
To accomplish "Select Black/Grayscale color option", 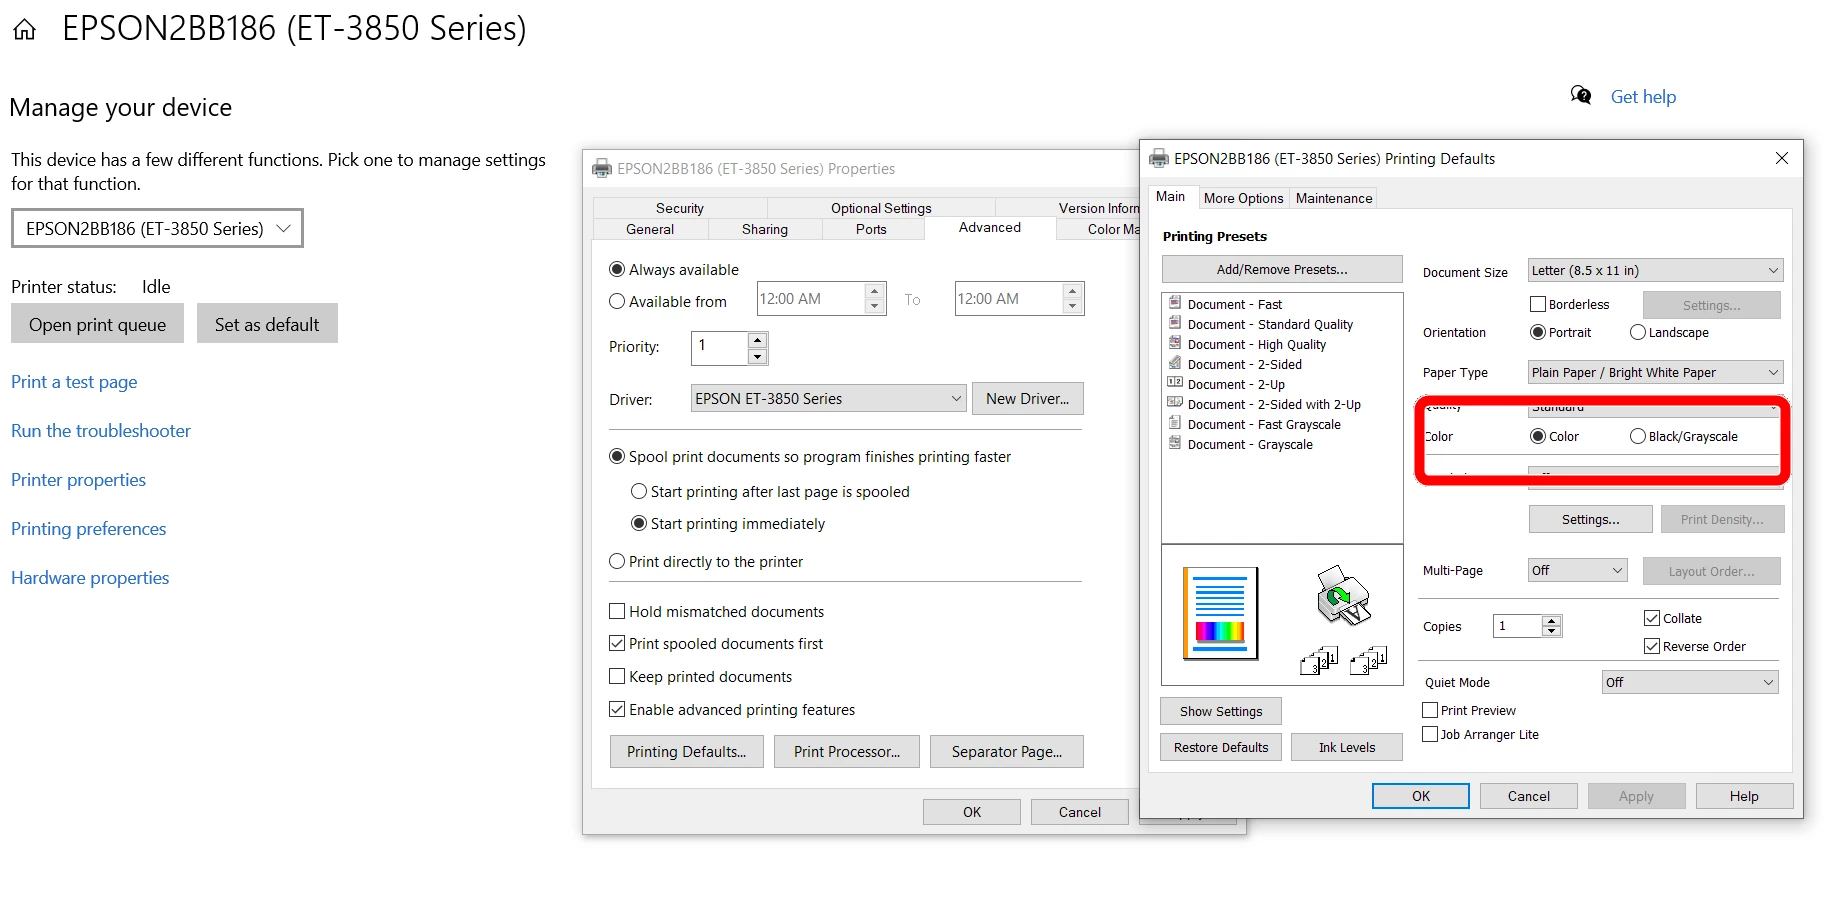I will (x=1638, y=436).
